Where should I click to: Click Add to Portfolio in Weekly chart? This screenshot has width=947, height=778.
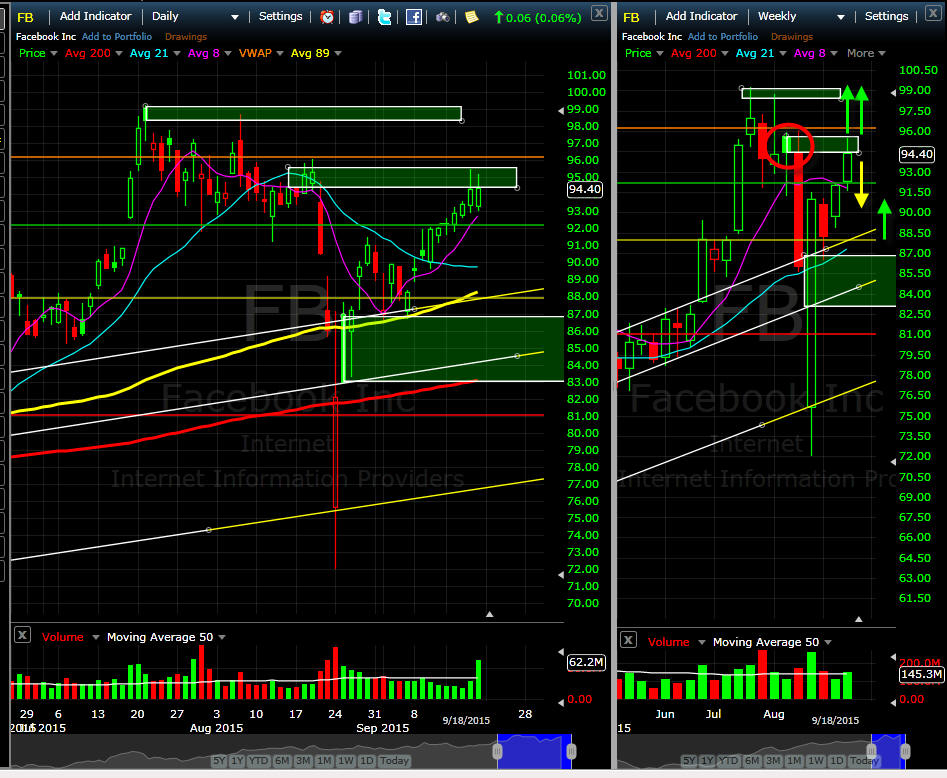pos(722,37)
